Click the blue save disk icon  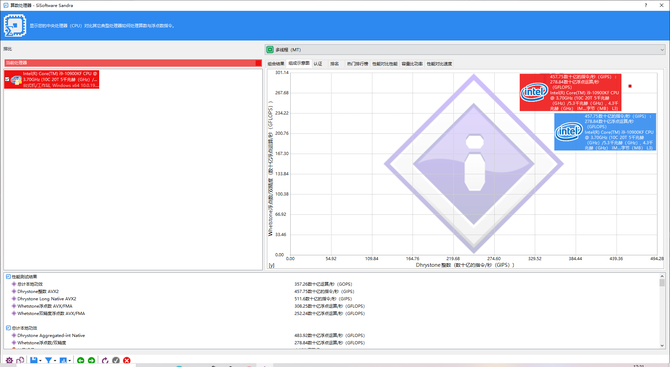click(x=34, y=361)
